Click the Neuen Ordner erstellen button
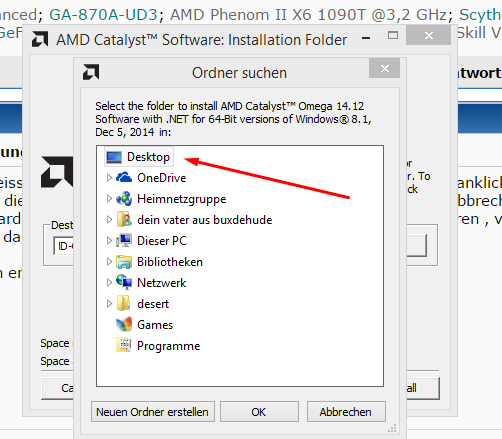 [153, 412]
